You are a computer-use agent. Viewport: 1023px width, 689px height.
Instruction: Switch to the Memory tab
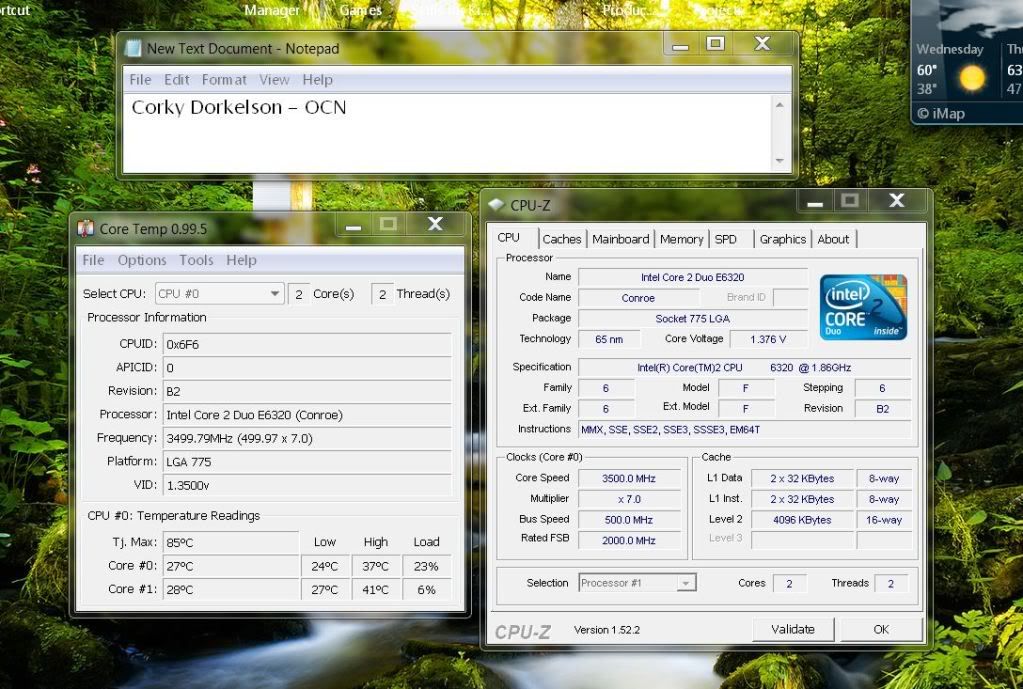[x=681, y=239]
